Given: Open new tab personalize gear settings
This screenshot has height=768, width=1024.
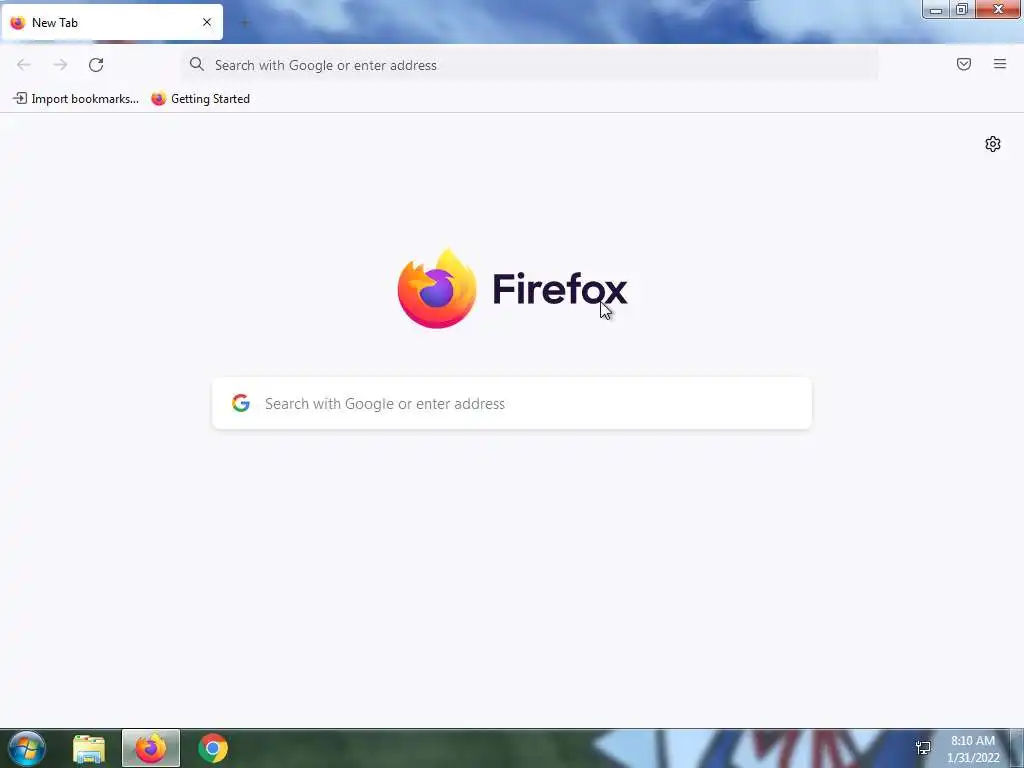Looking at the screenshot, I should tap(993, 144).
